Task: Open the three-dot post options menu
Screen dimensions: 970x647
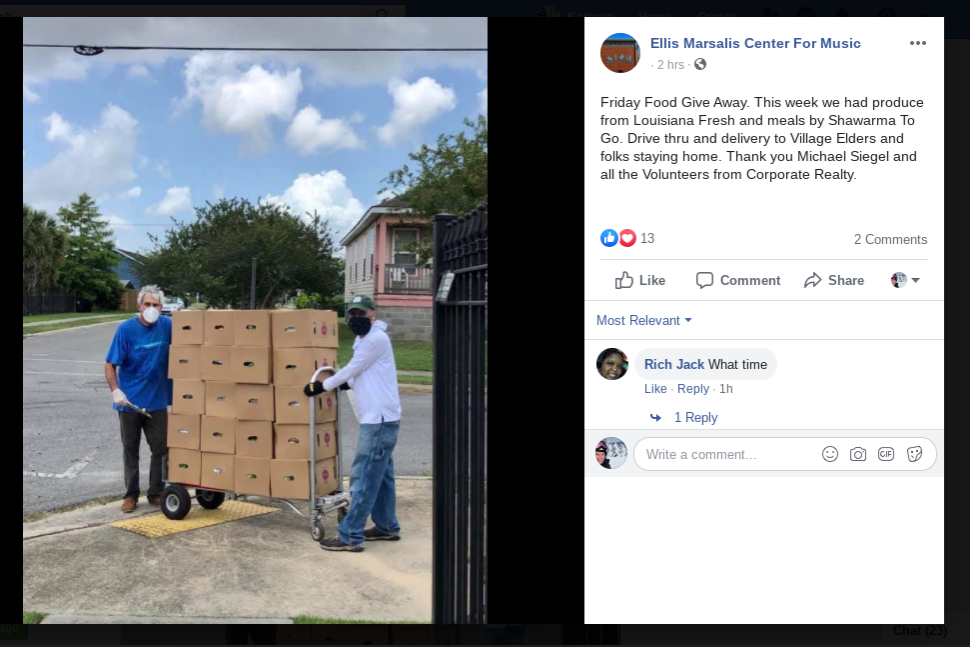Action: (x=917, y=43)
